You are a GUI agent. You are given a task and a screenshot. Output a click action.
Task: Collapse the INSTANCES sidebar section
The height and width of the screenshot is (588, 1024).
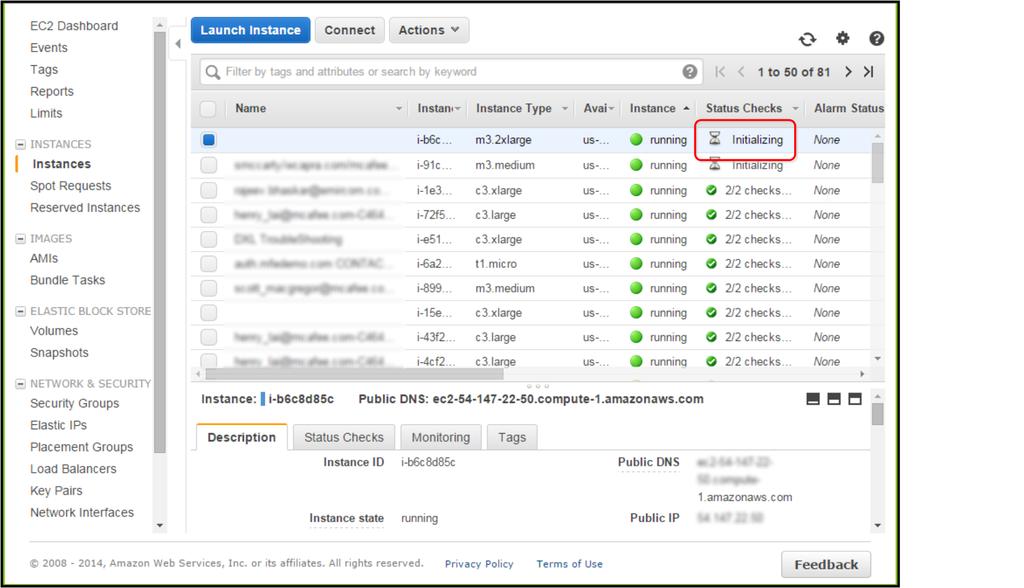point(20,144)
